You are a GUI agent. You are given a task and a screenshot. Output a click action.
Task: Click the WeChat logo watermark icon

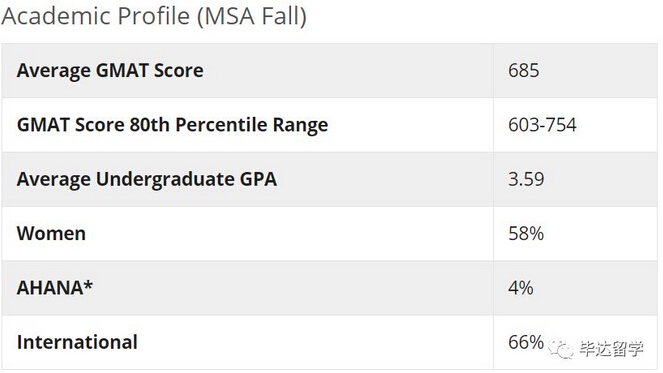point(561,349)
